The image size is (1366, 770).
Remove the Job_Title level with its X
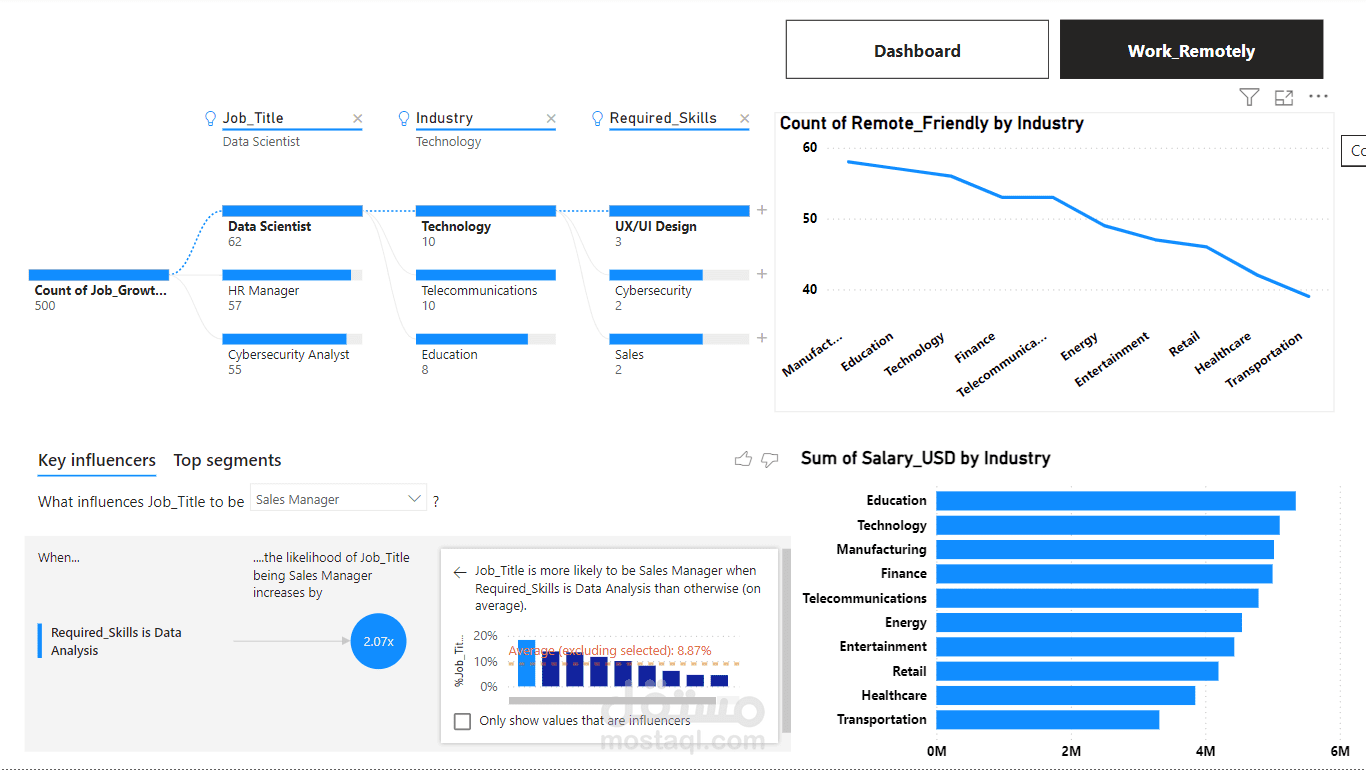pos(357,119)
